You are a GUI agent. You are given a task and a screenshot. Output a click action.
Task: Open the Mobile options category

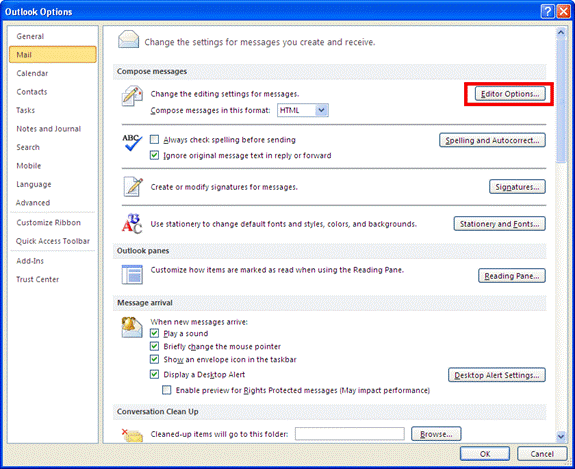(x=53, y=166)
